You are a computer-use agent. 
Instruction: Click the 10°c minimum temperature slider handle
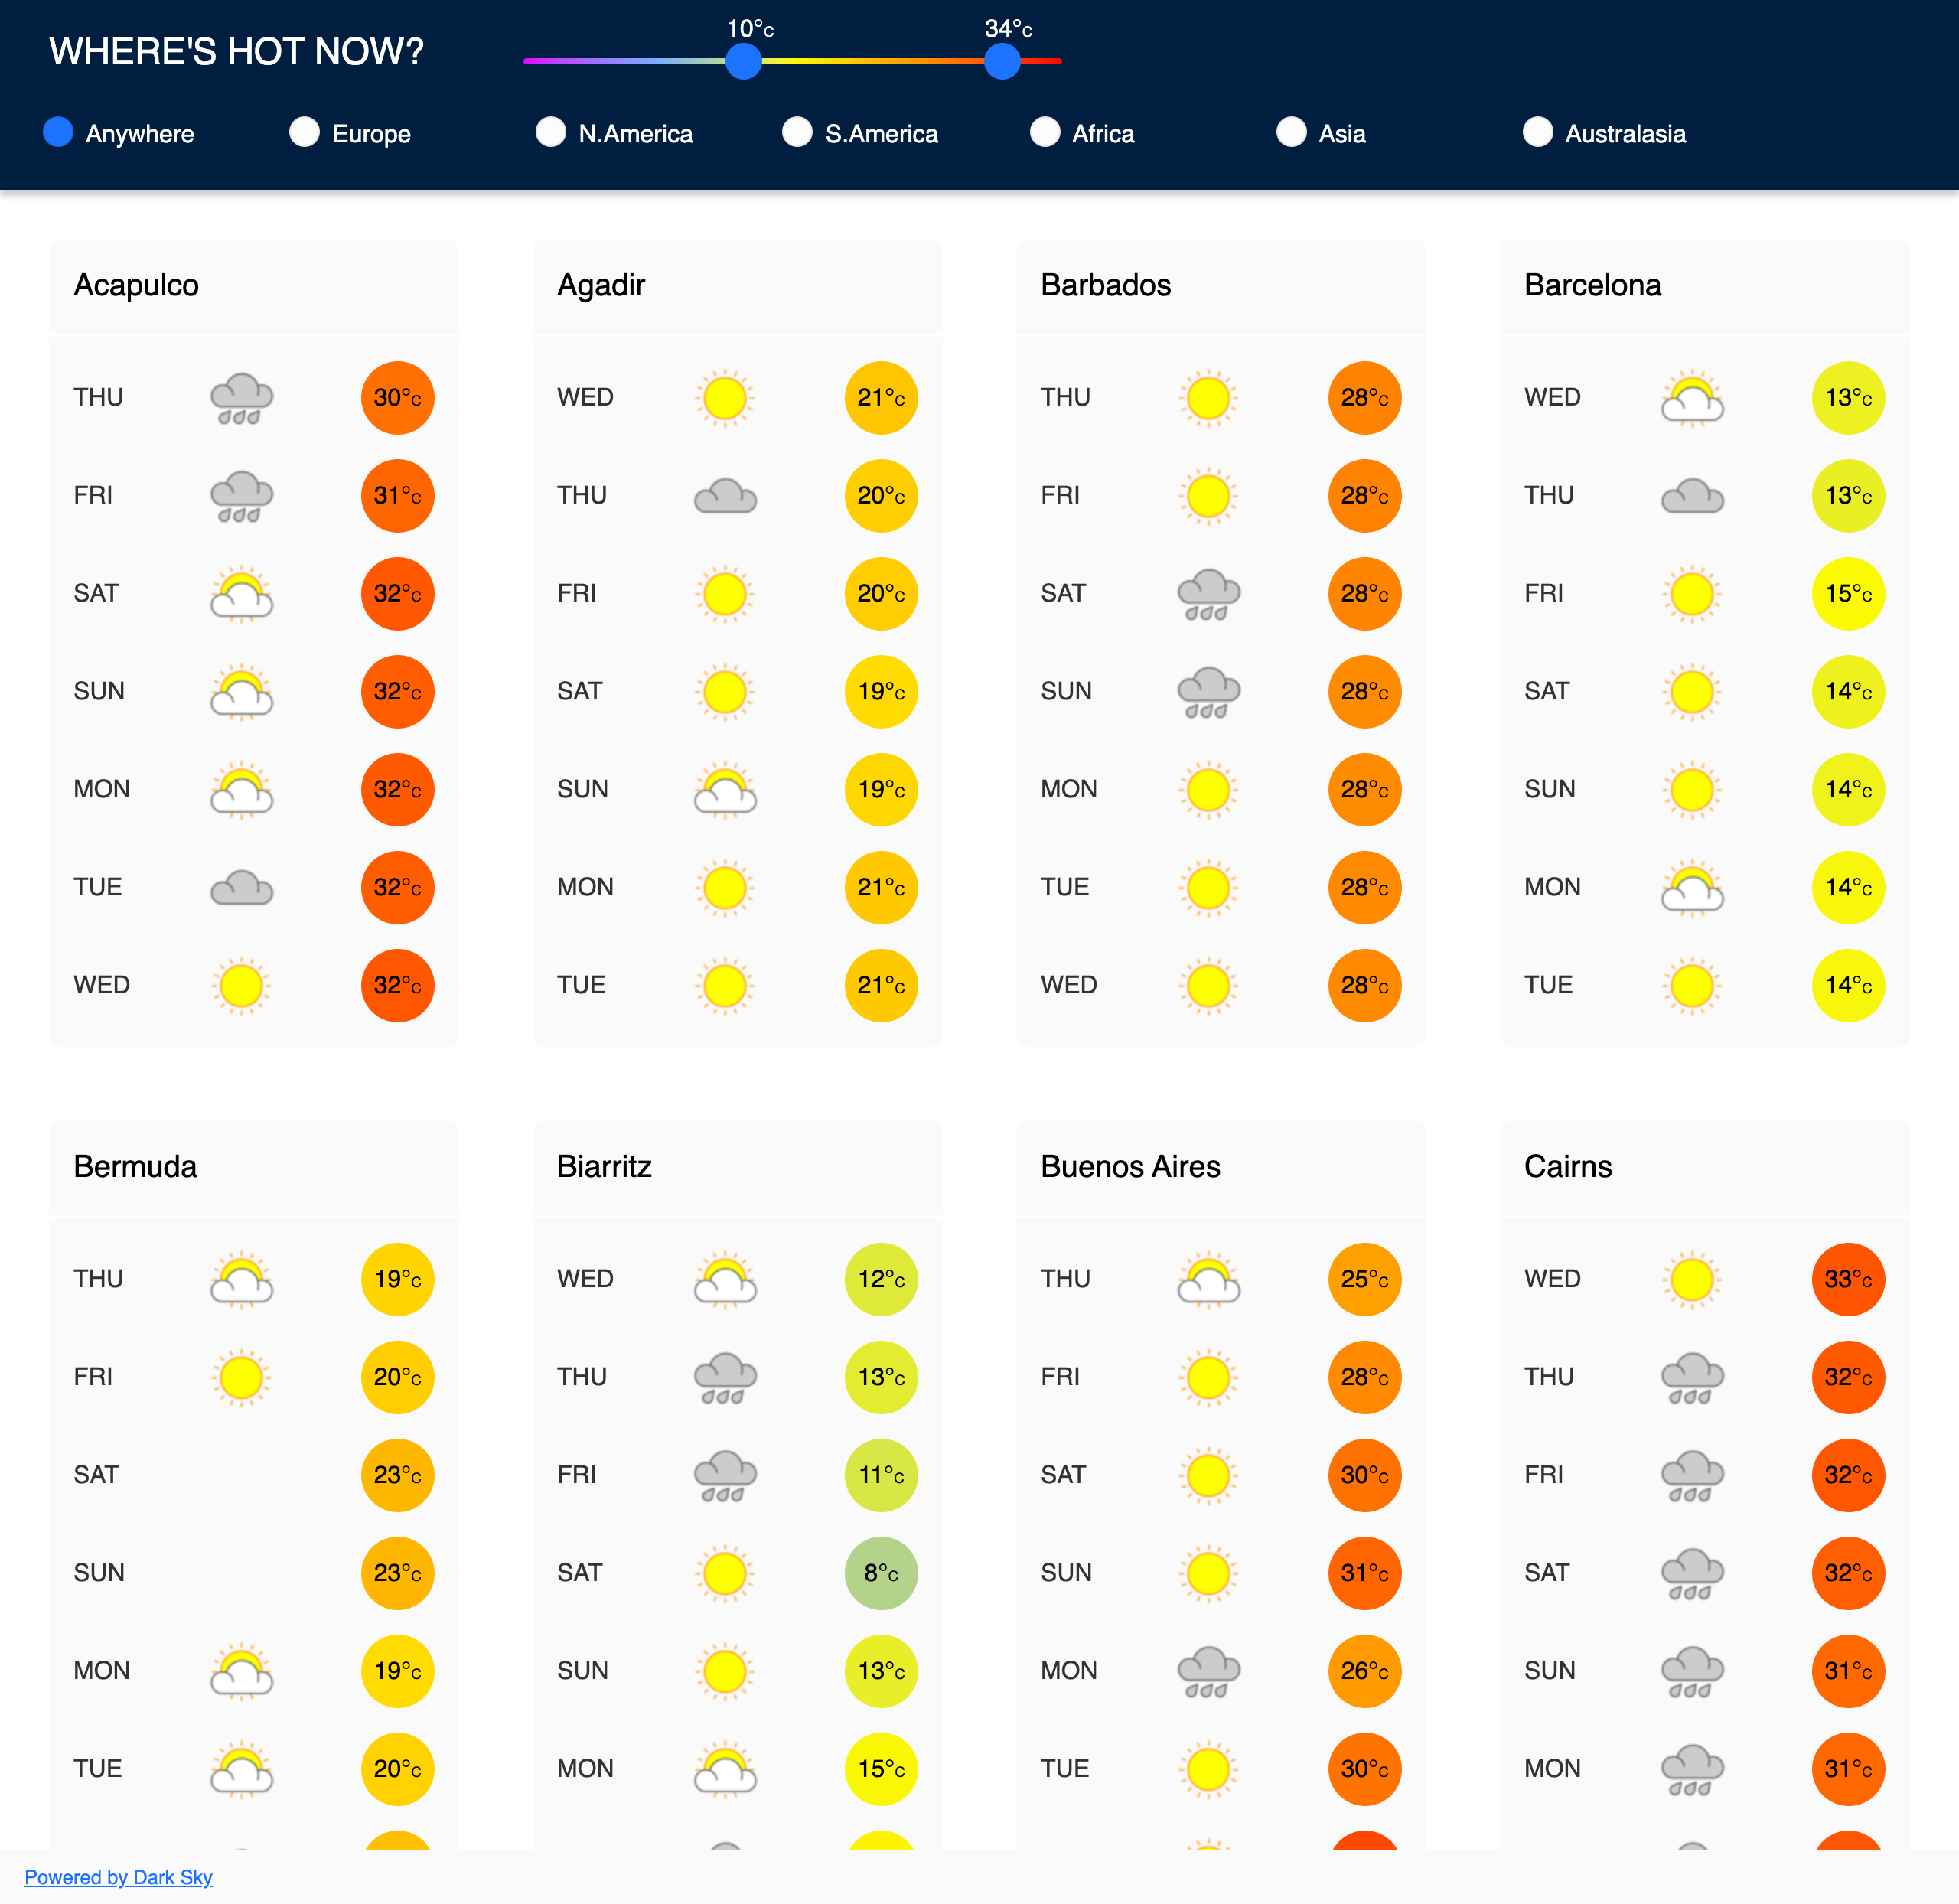[743, 61]
